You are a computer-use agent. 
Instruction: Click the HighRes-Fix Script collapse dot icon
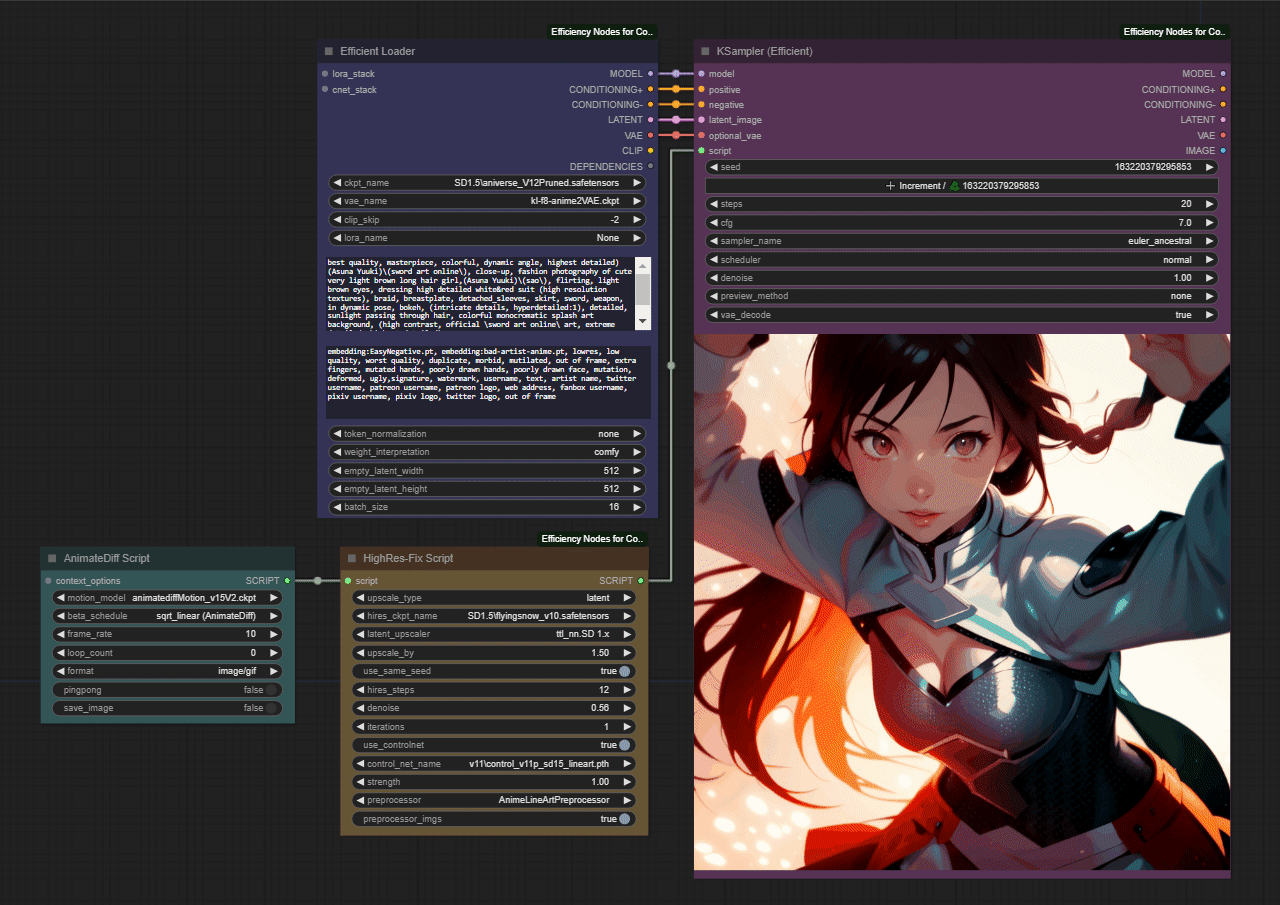click(x=352, y=558)
